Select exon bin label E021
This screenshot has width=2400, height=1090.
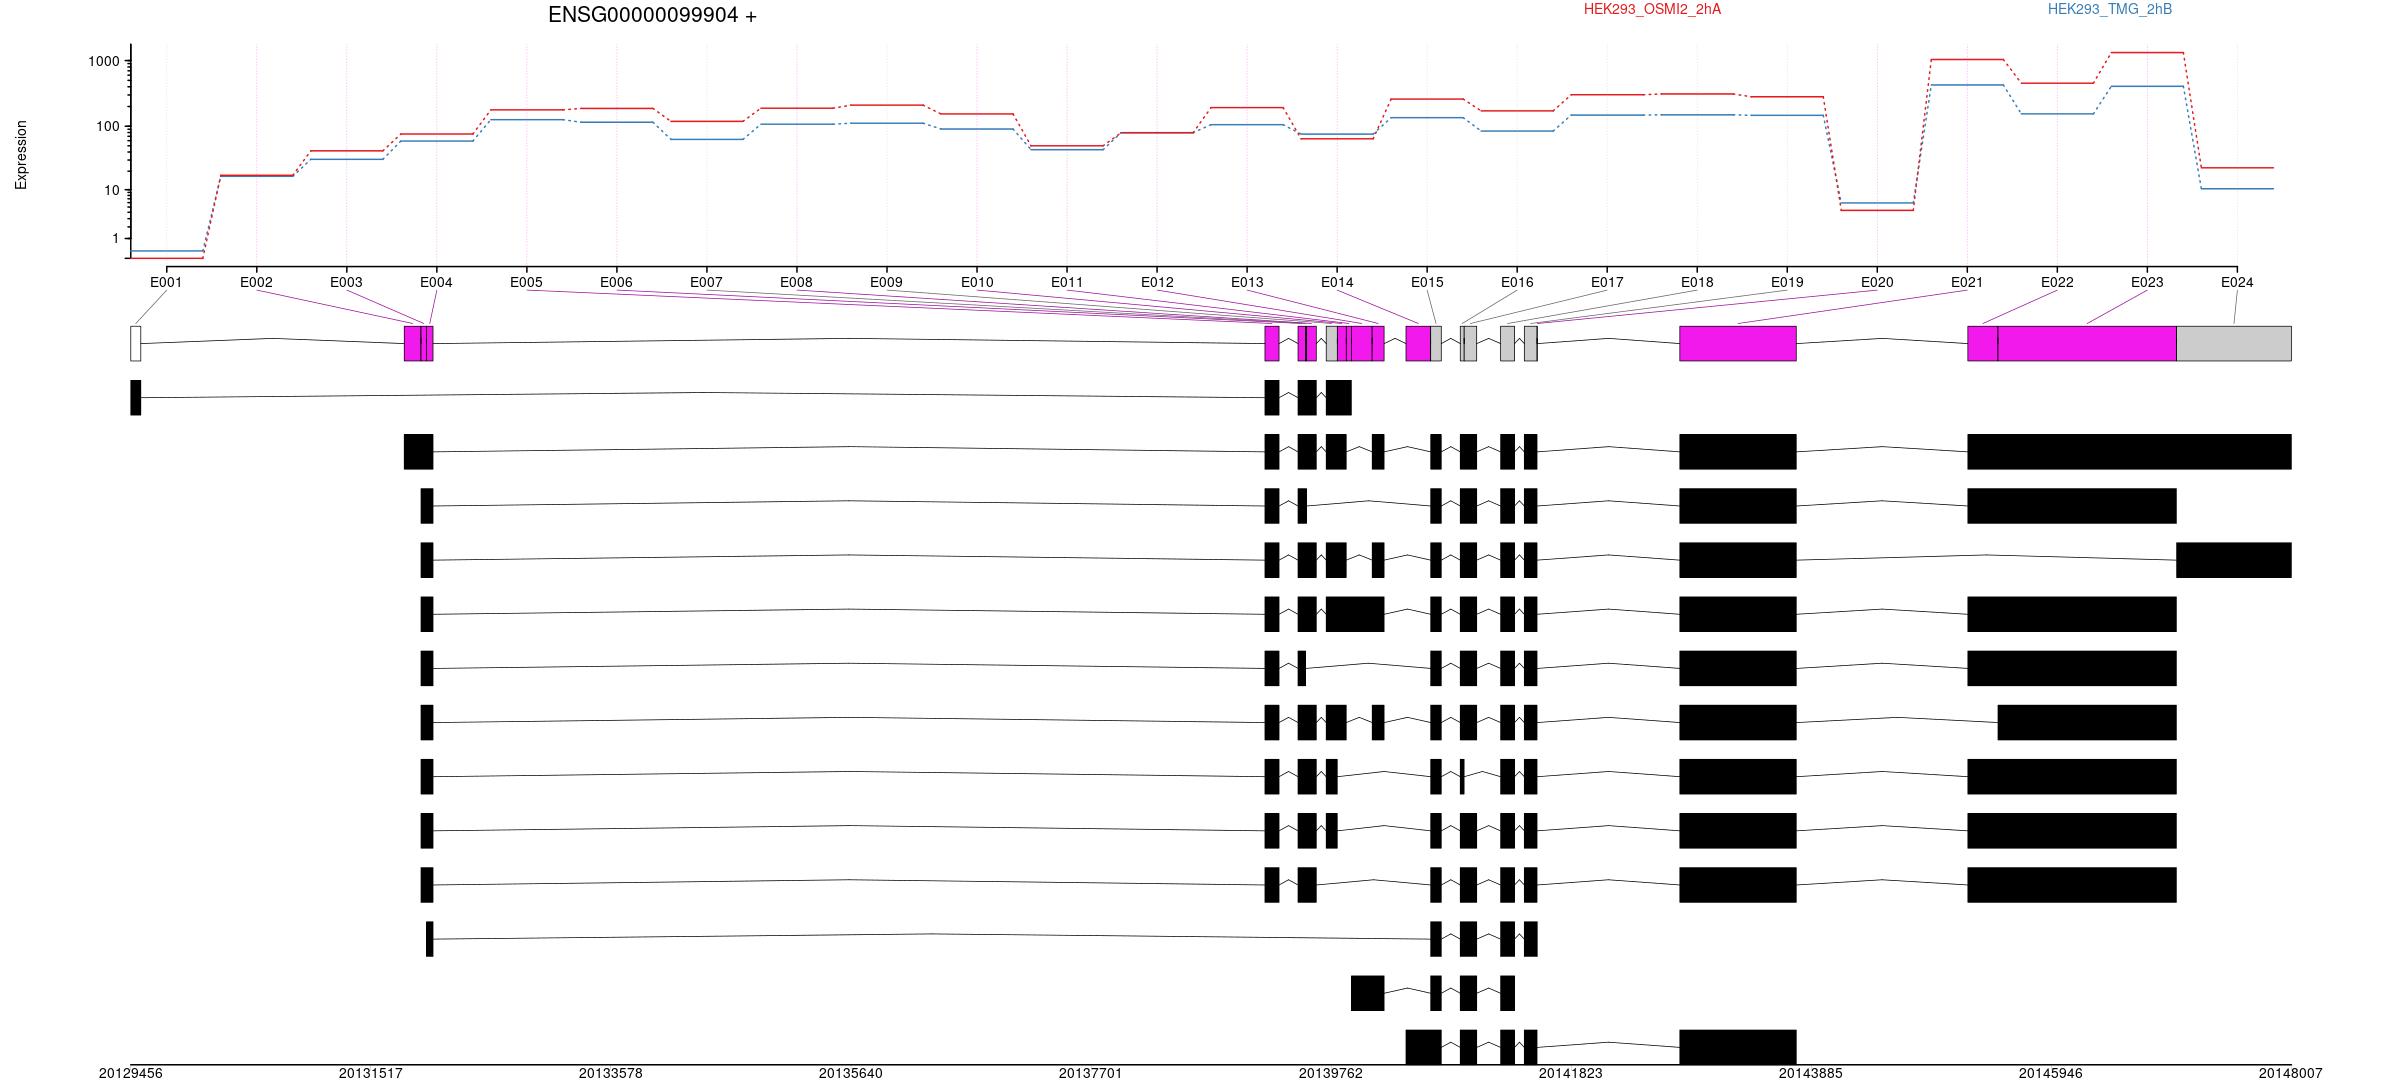click(1967, 282)
